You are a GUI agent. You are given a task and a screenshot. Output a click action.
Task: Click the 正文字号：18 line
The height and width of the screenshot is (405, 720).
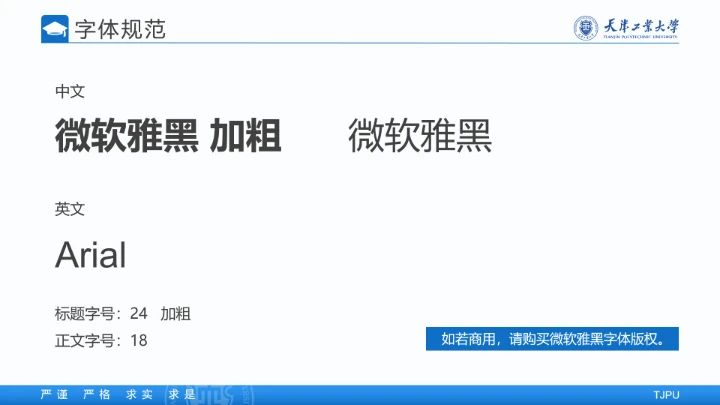[x=101, y=340]
